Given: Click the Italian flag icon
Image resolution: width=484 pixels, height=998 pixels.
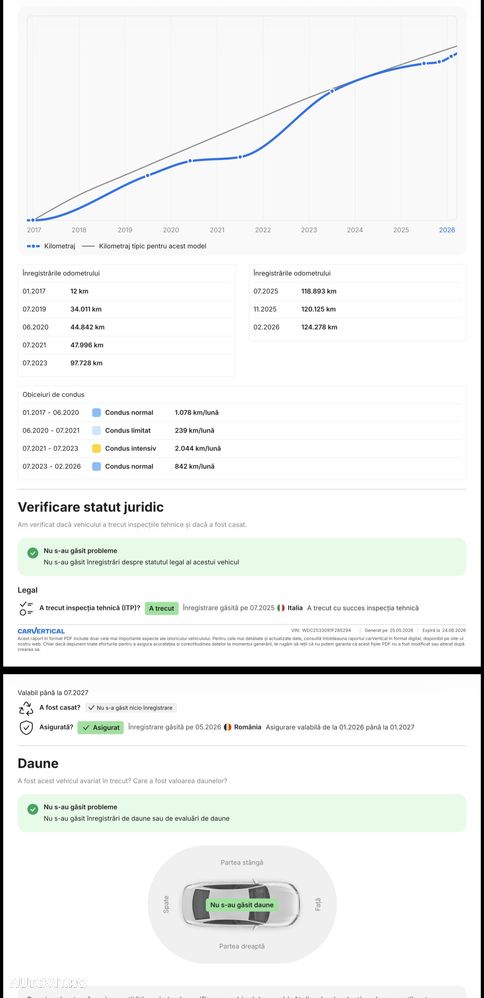Looking at the screenshot, I should click(x=281, y=608).
